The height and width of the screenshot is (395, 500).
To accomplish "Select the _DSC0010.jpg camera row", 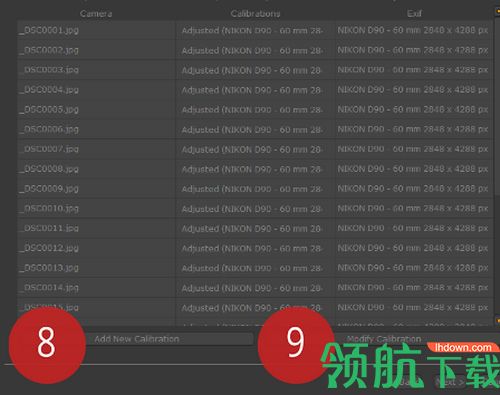I will click(96, 208).
